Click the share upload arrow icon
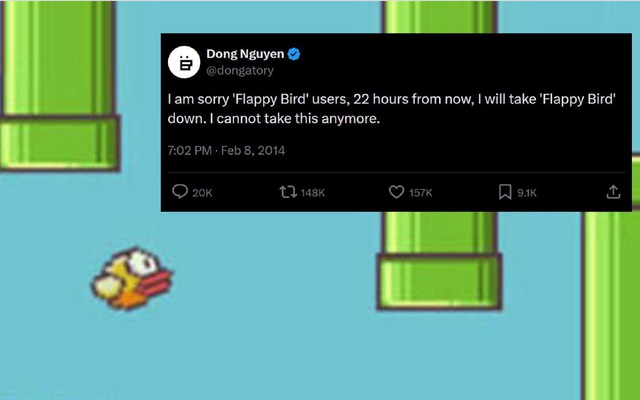 (614, 192)
